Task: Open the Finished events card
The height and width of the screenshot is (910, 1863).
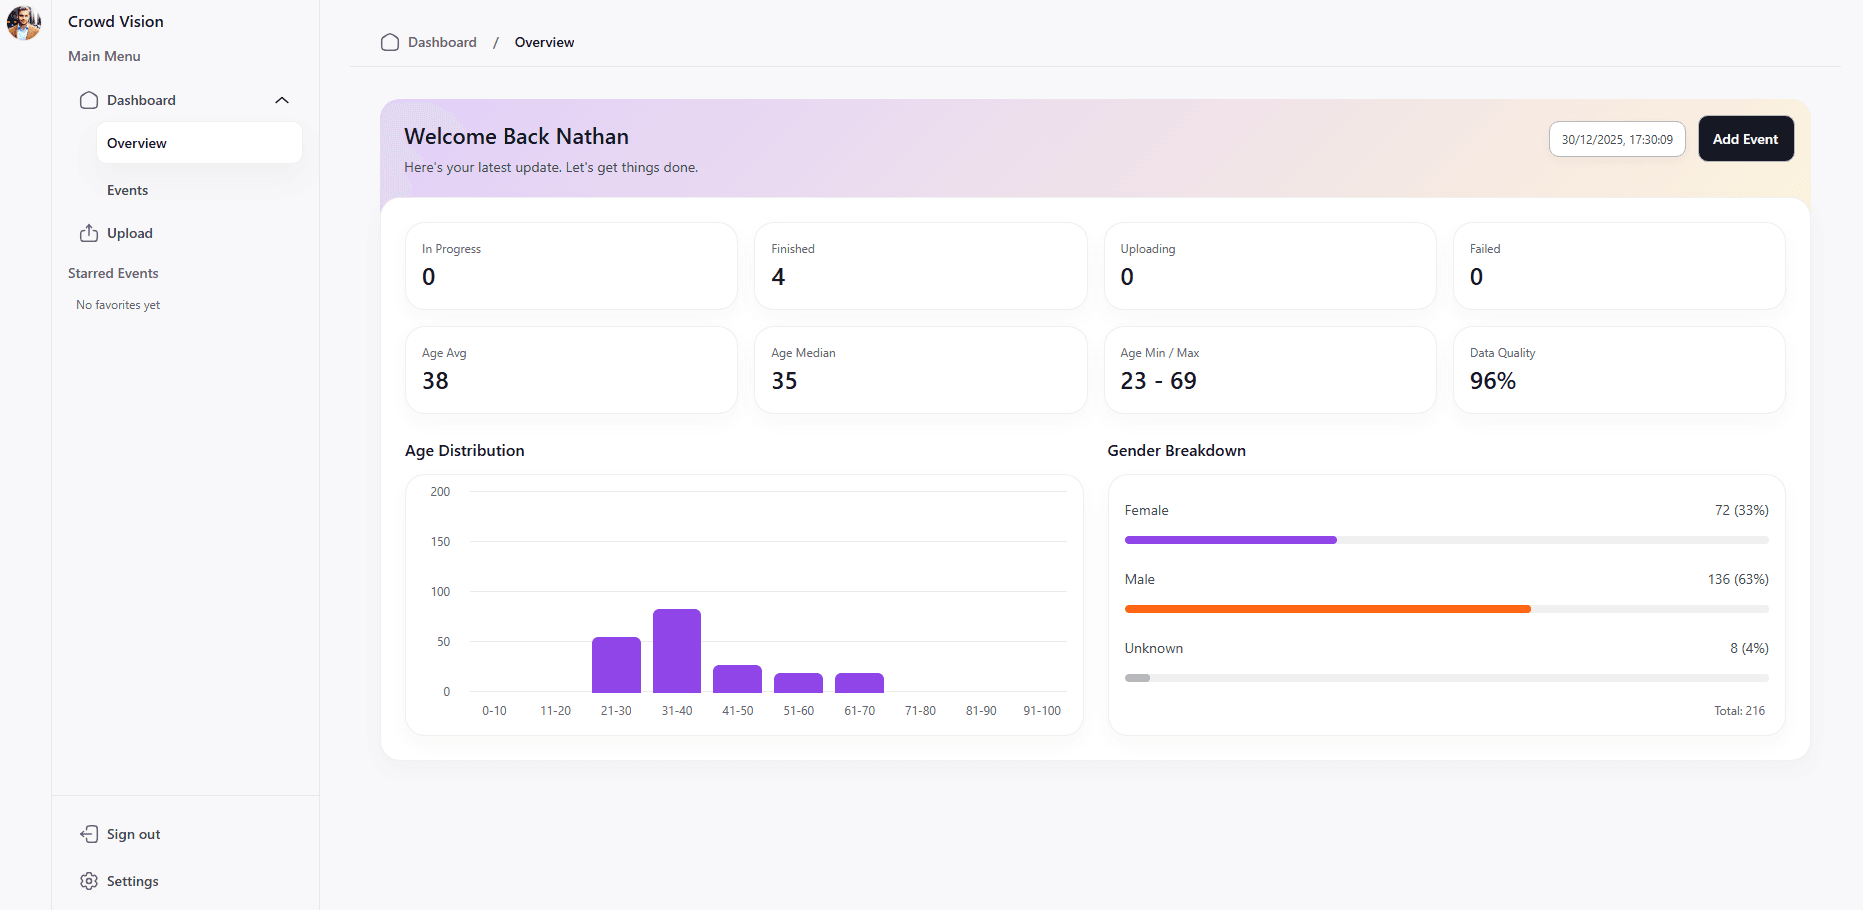Action: tap(920, 266)
